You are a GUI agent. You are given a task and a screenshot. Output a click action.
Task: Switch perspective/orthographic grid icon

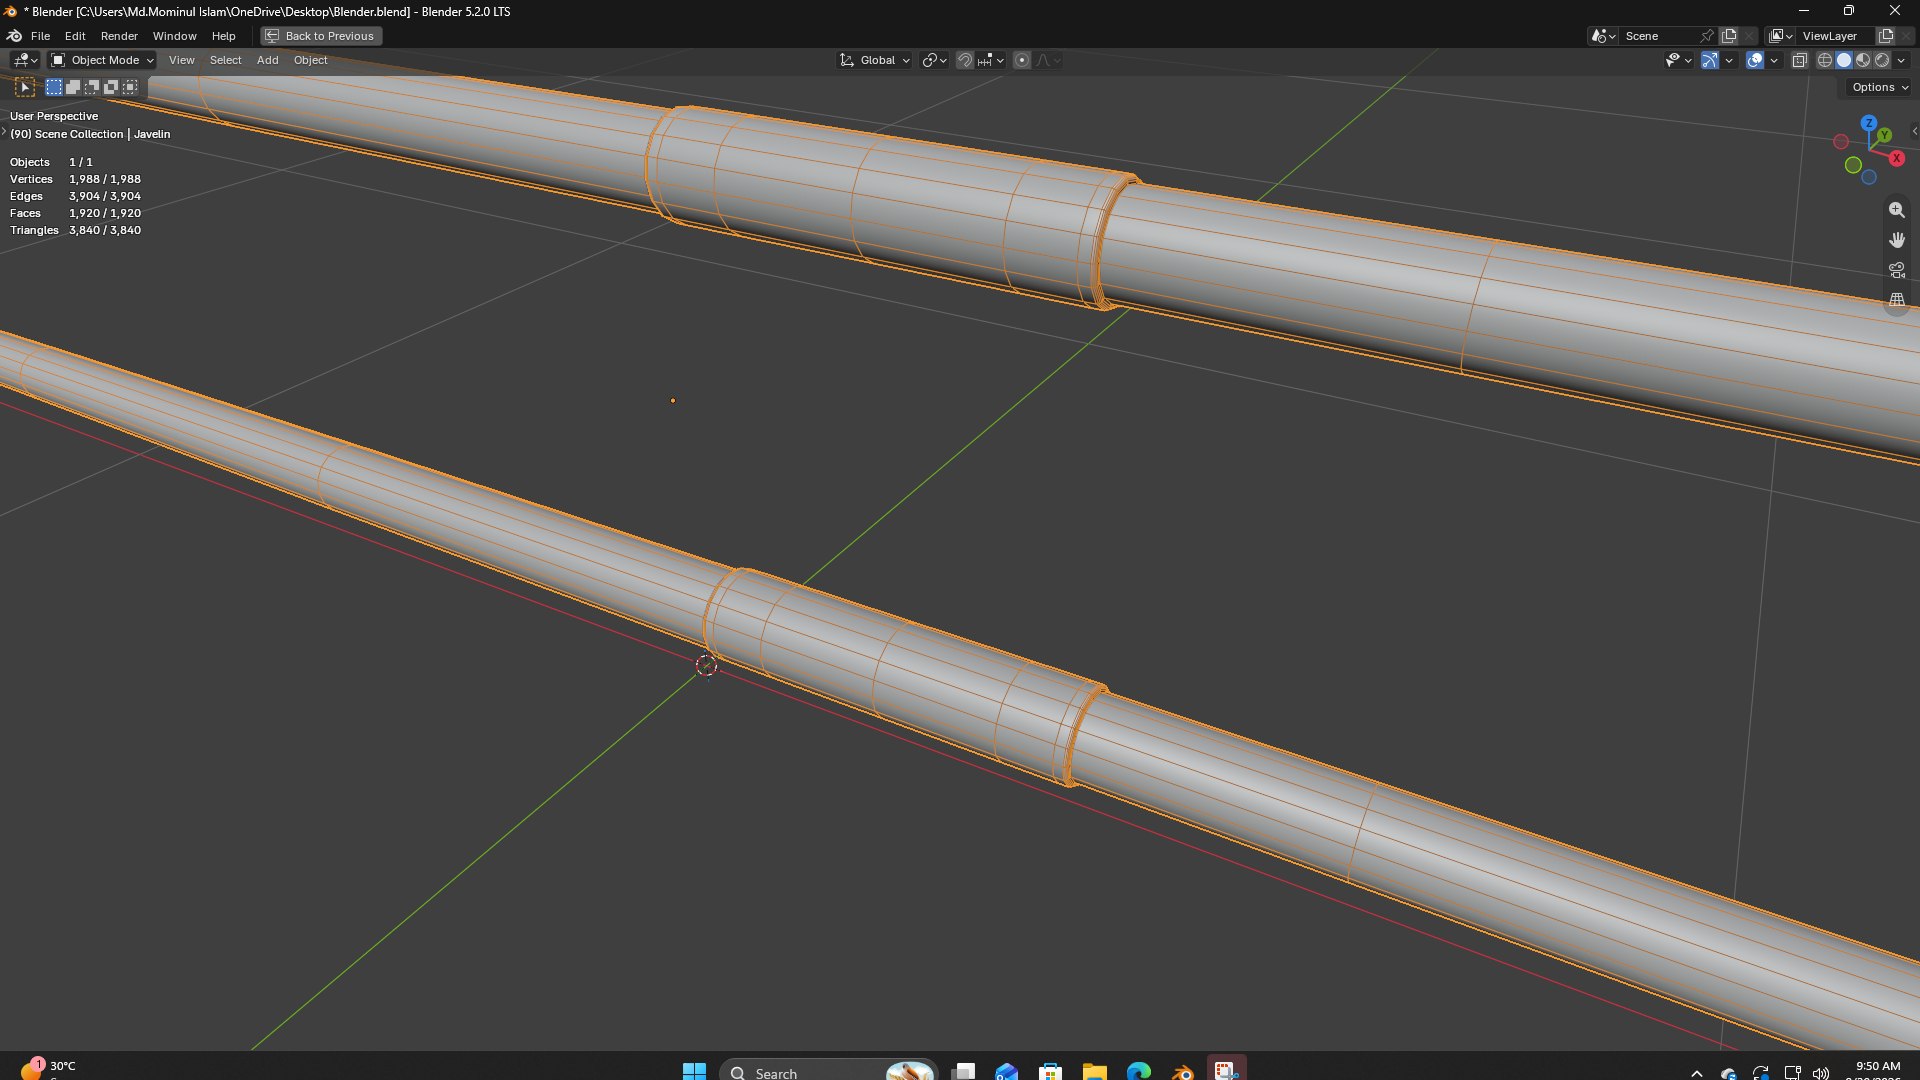click(1896, 300)
